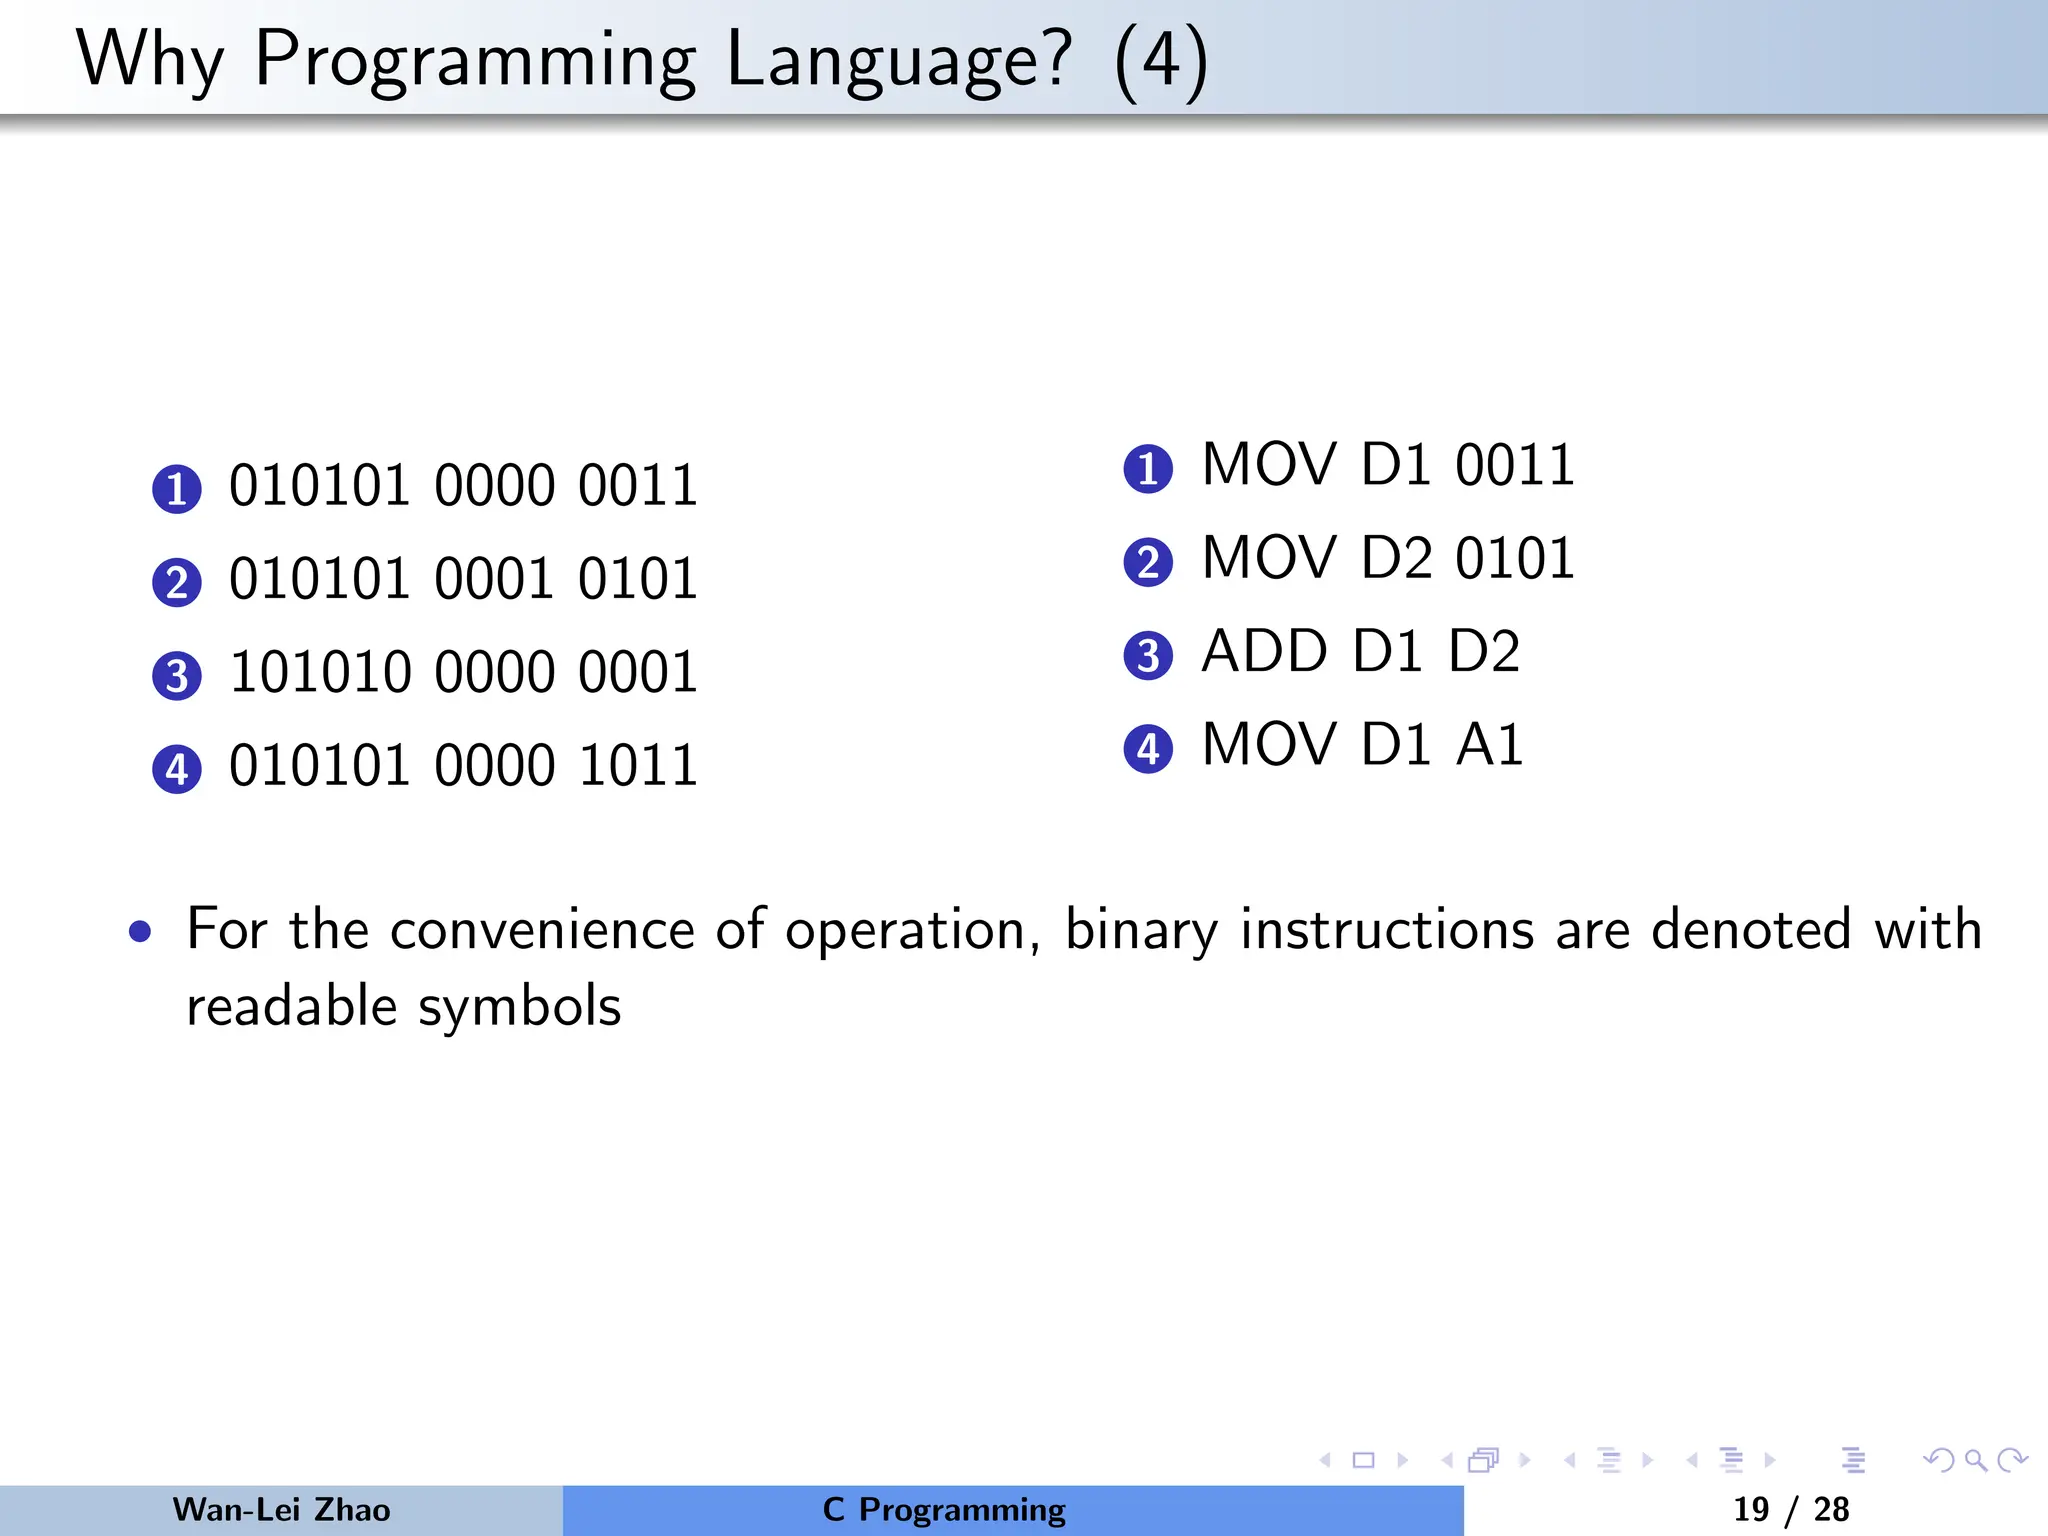Click binary line 101010 0000 0001

tap(463, 672)
